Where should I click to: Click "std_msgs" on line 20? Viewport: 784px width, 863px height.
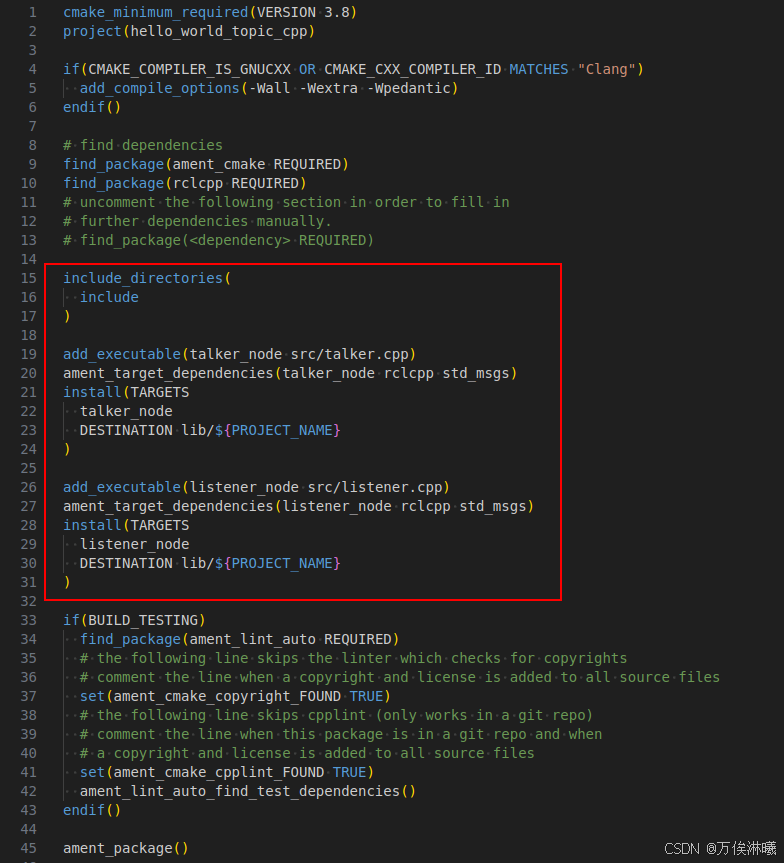coord(476,373)
